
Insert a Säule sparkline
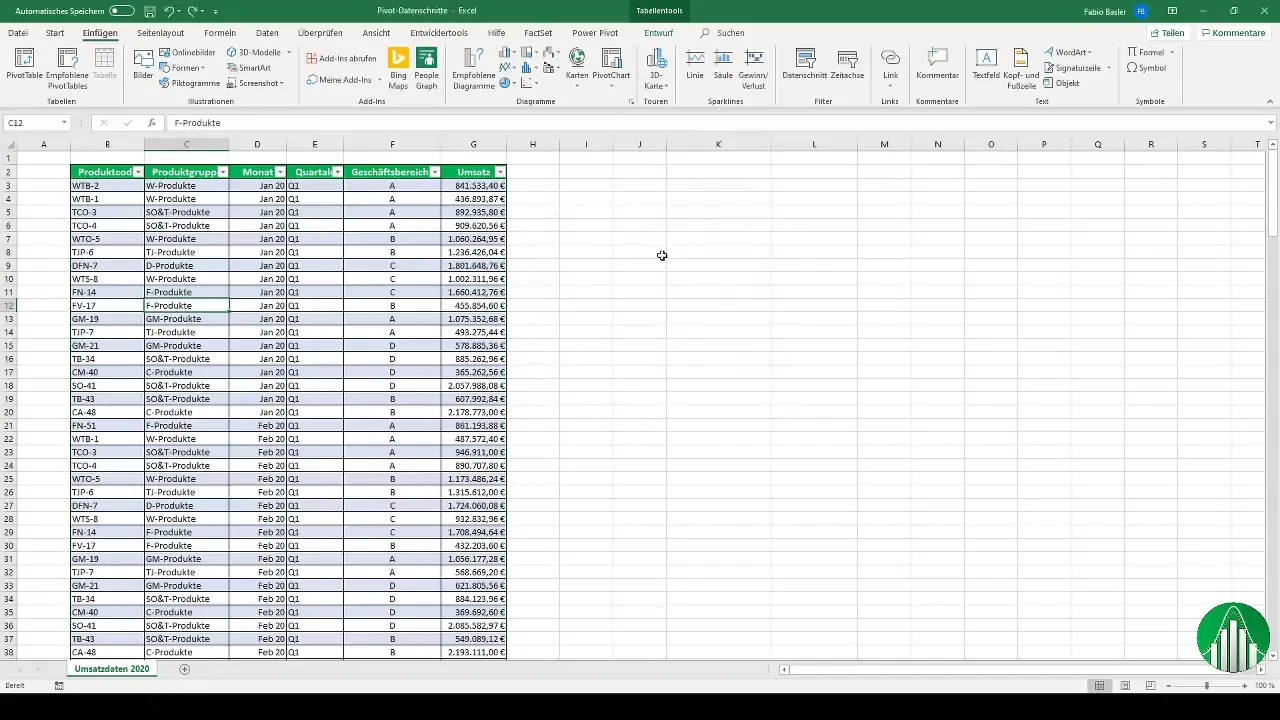tap(723, 65)
